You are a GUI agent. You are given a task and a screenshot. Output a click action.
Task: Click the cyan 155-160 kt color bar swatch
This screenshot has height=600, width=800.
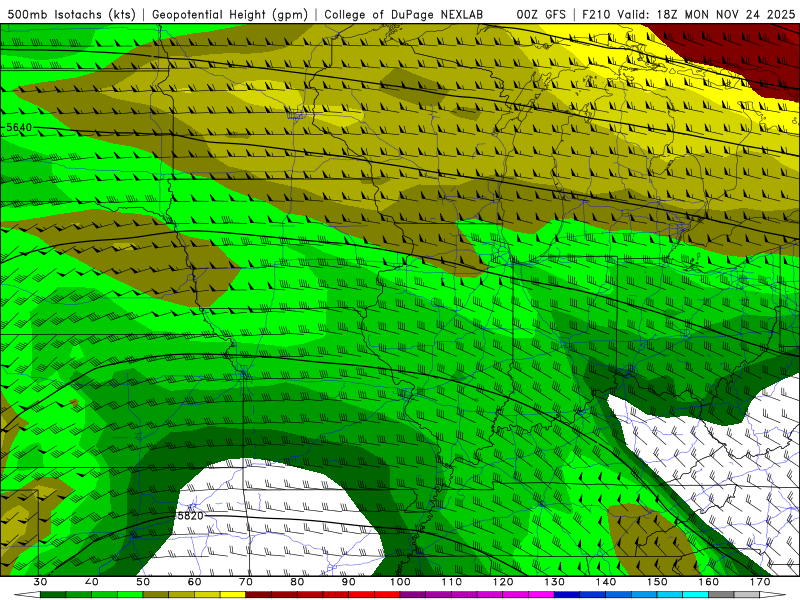point(695,595)
